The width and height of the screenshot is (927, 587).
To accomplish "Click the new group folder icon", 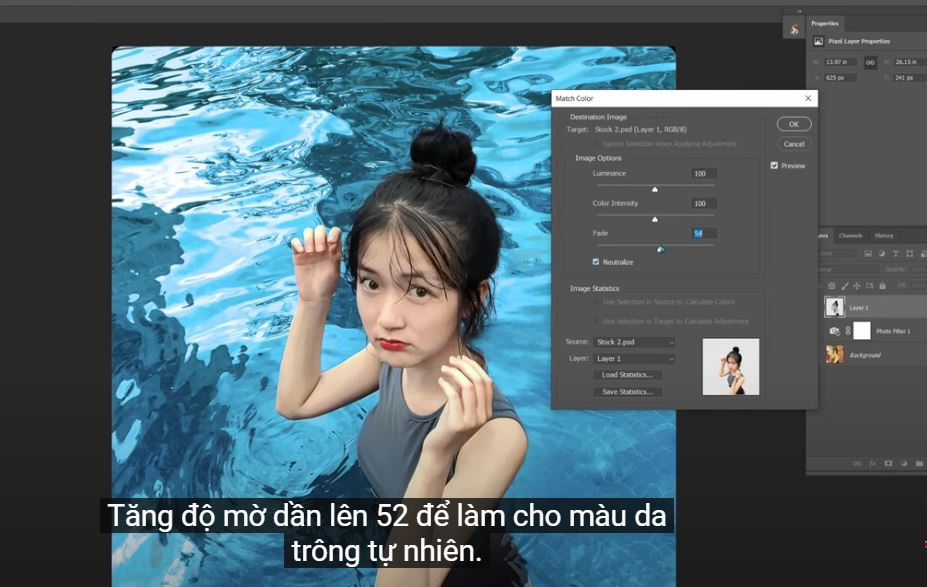I will click(x=919, y=463).
